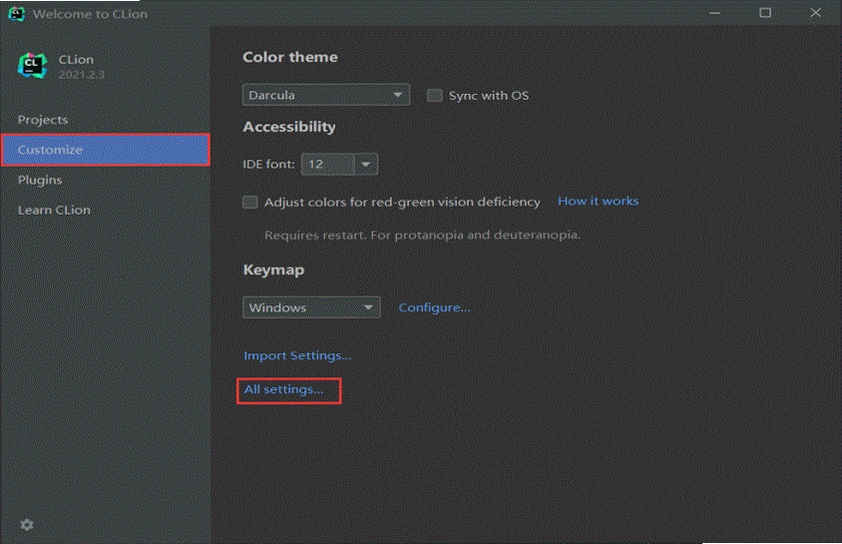This screenshot has height=544, width=842.
Task: Click the CLion logo in the sidebar
Action: (x=32, y=66)
